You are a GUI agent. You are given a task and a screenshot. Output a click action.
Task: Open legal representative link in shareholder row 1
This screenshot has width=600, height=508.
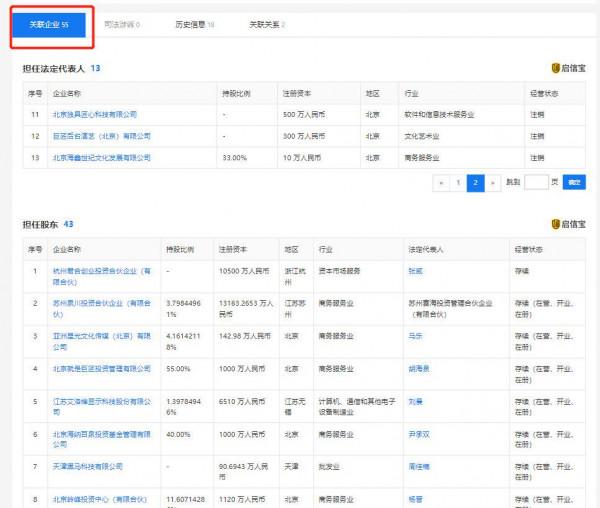416,271
